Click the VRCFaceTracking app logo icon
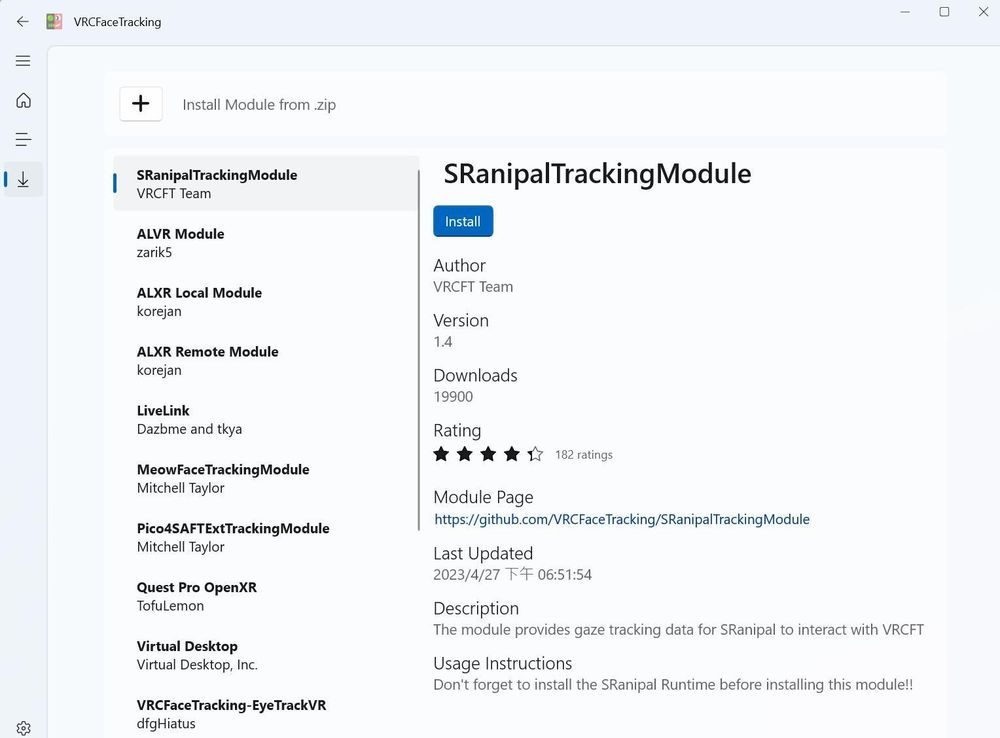 [54, 21]
